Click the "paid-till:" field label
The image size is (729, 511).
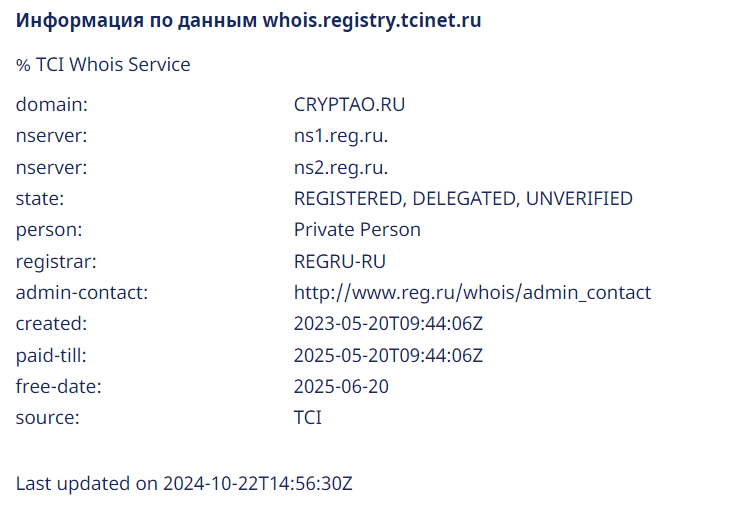(51, 355)
